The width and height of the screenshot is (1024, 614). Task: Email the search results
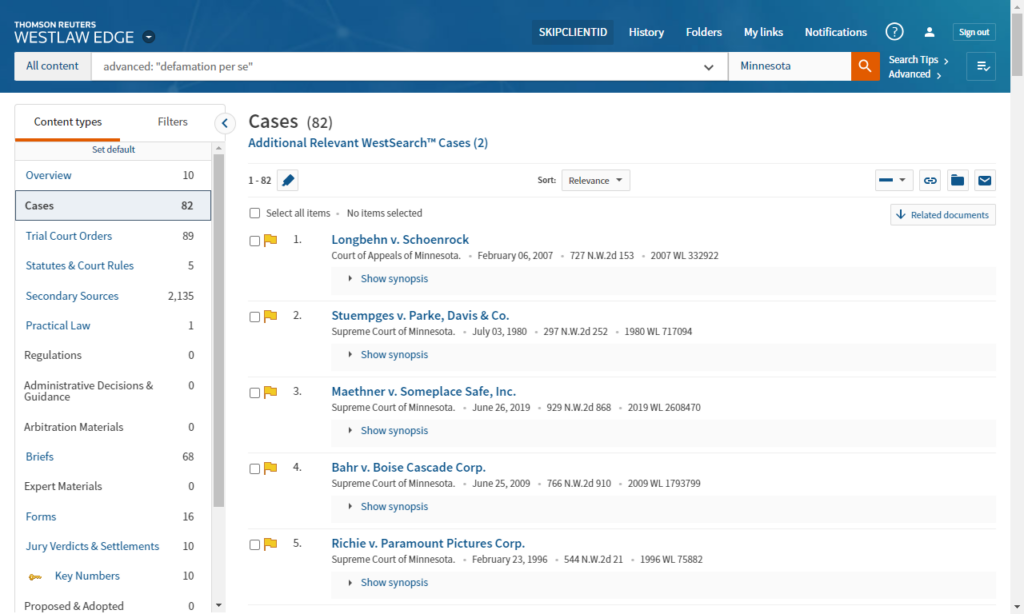point(985,180)
